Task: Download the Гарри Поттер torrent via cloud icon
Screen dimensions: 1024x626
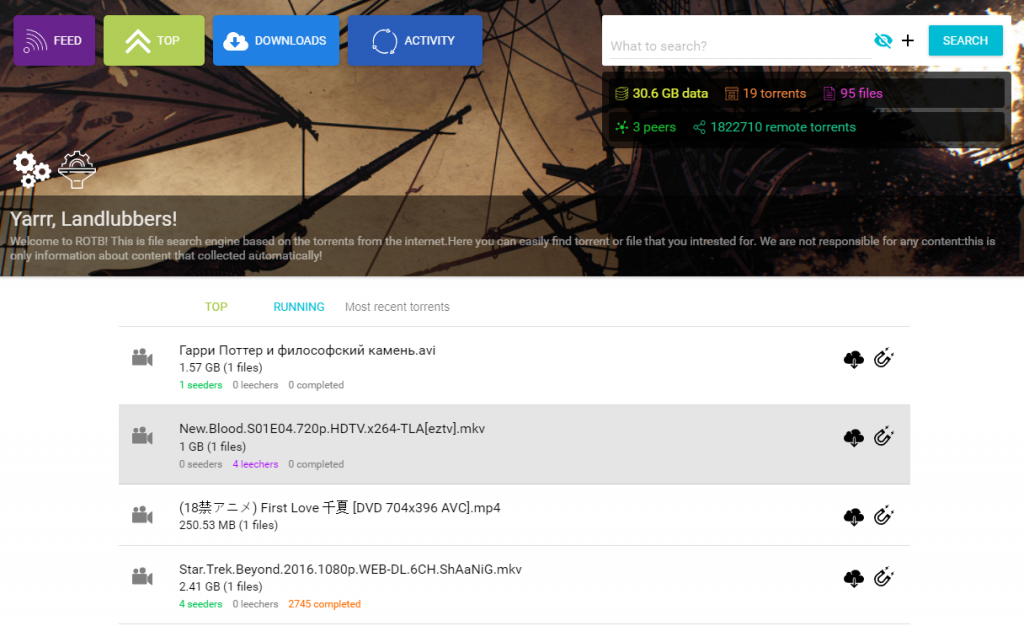Action: click(853, 359)
